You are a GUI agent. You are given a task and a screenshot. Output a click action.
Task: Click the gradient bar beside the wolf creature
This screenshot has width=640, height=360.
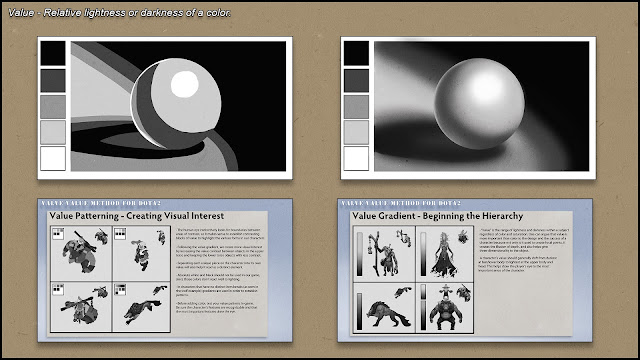pos(360,311)
